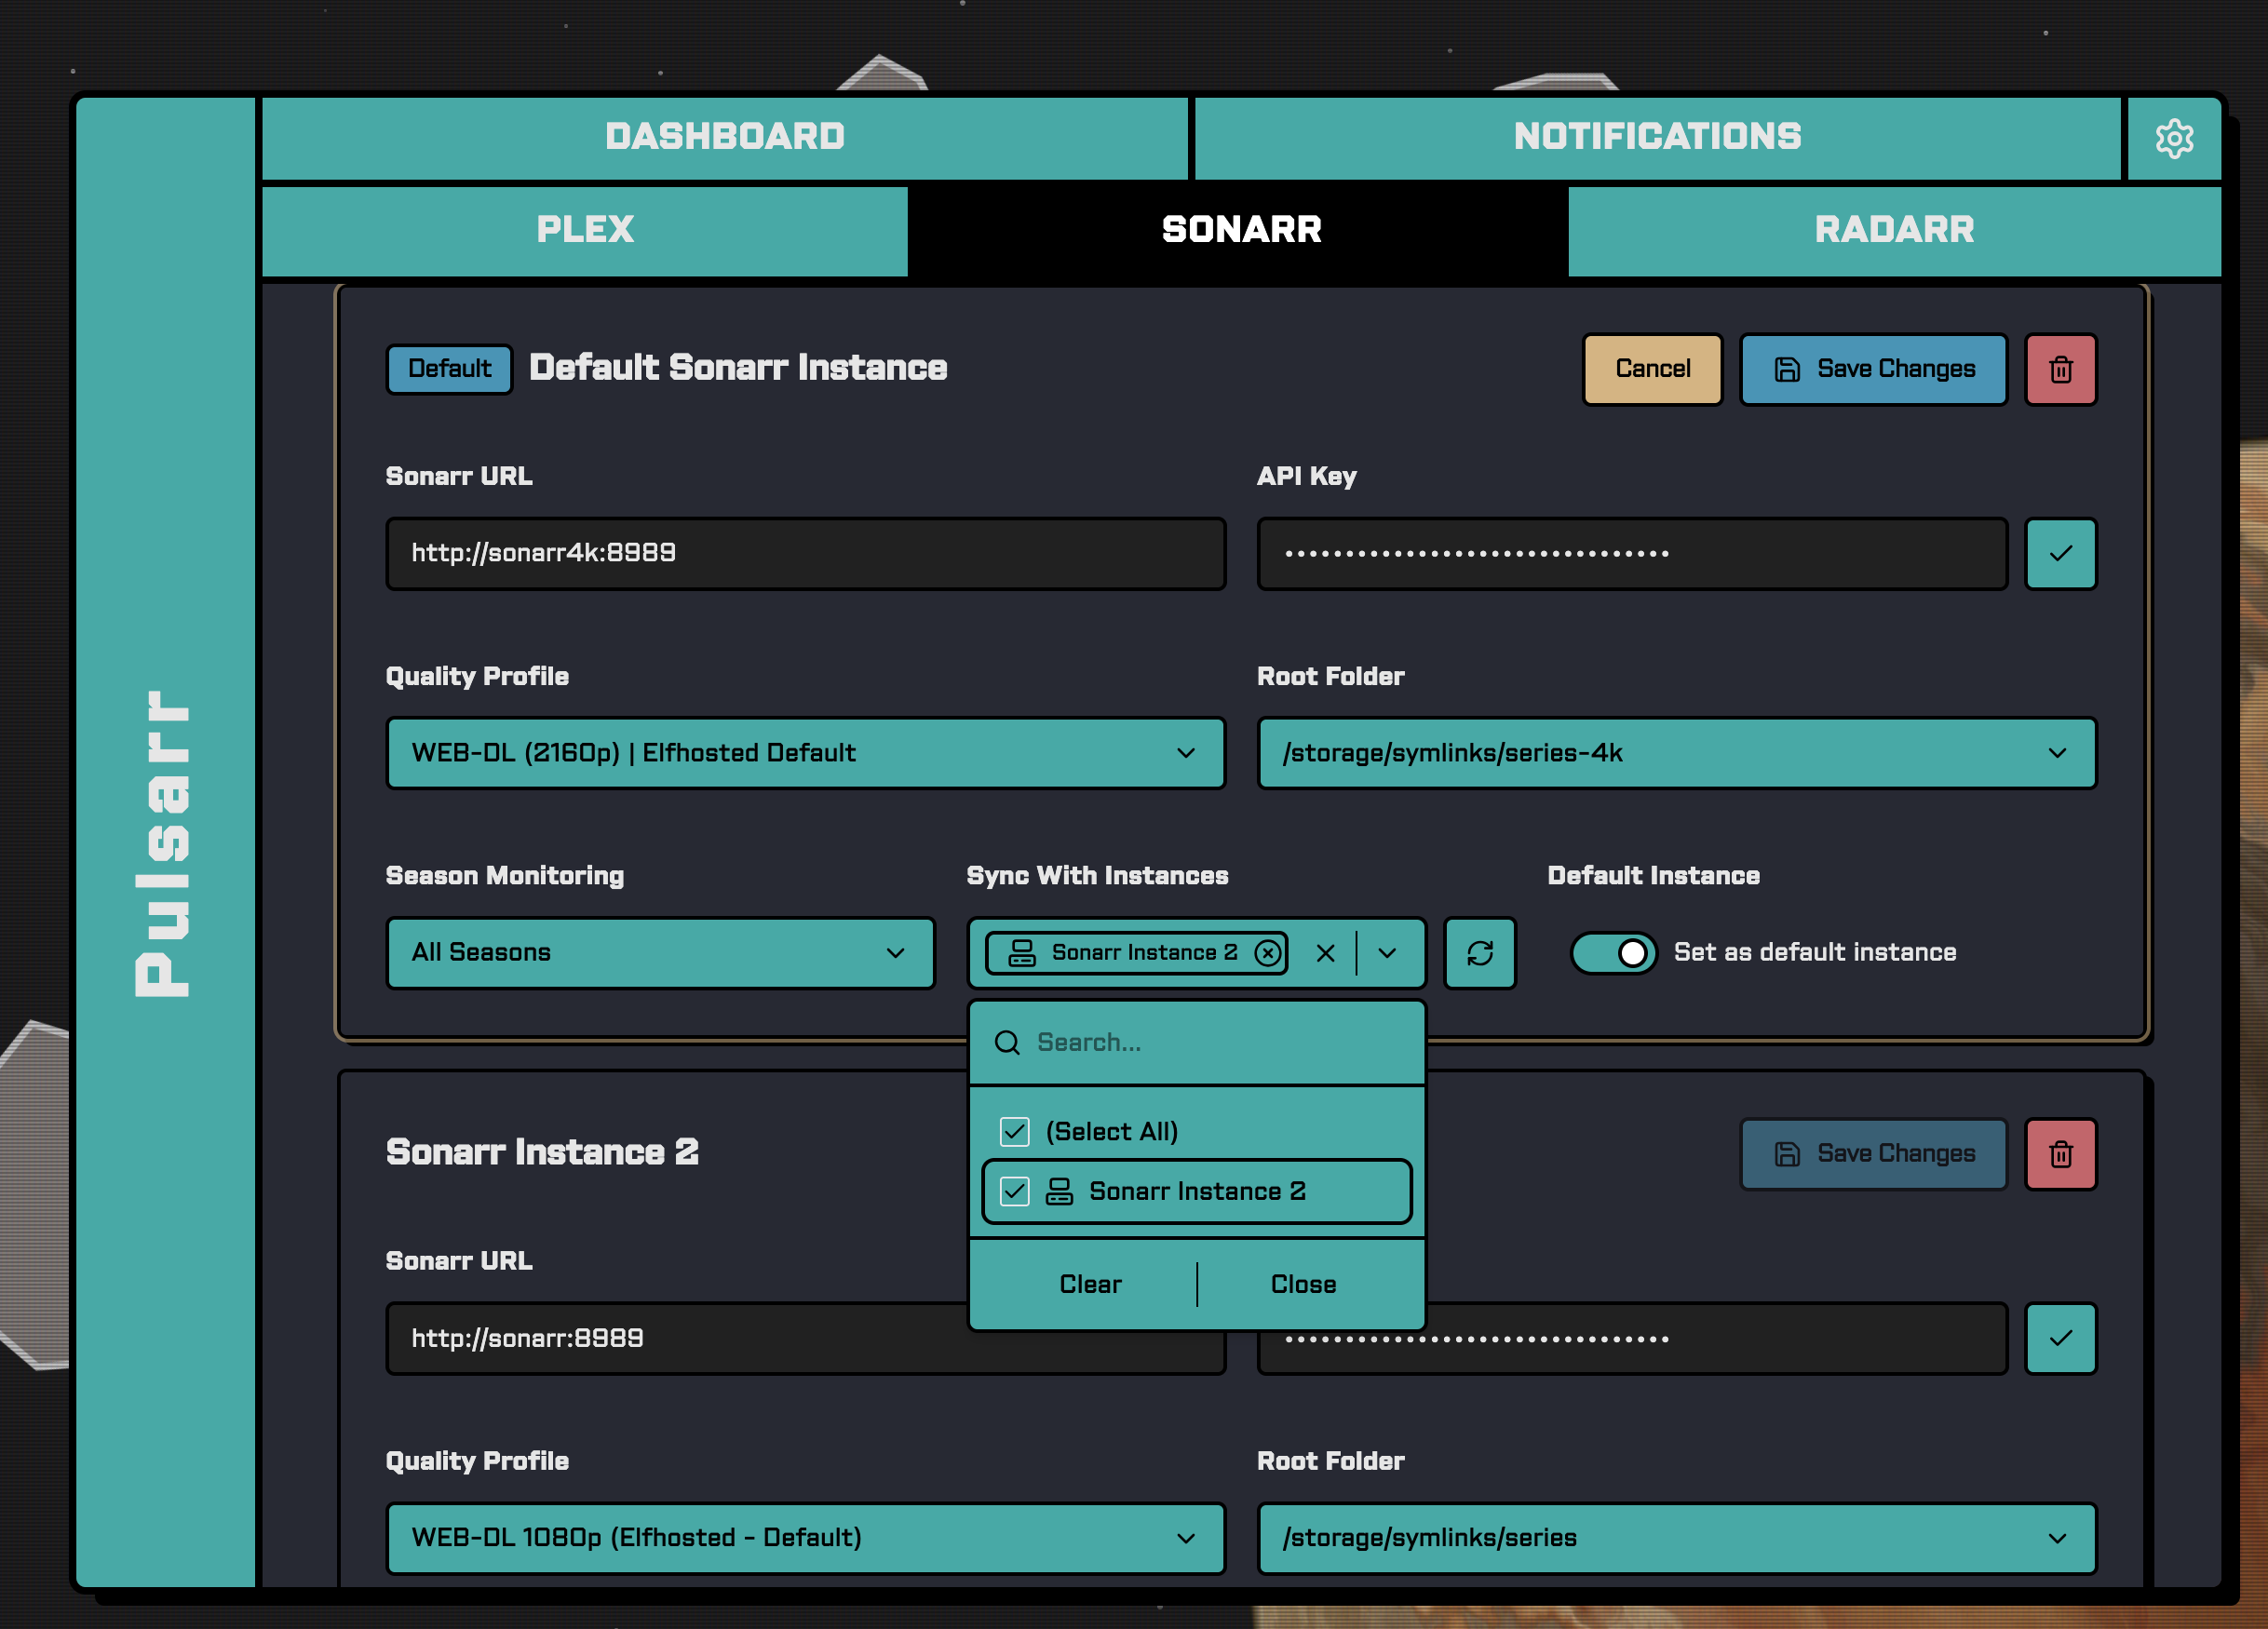Click Clear in the sync dropdown
2268x1629 pixels.
[1090, 1284]
